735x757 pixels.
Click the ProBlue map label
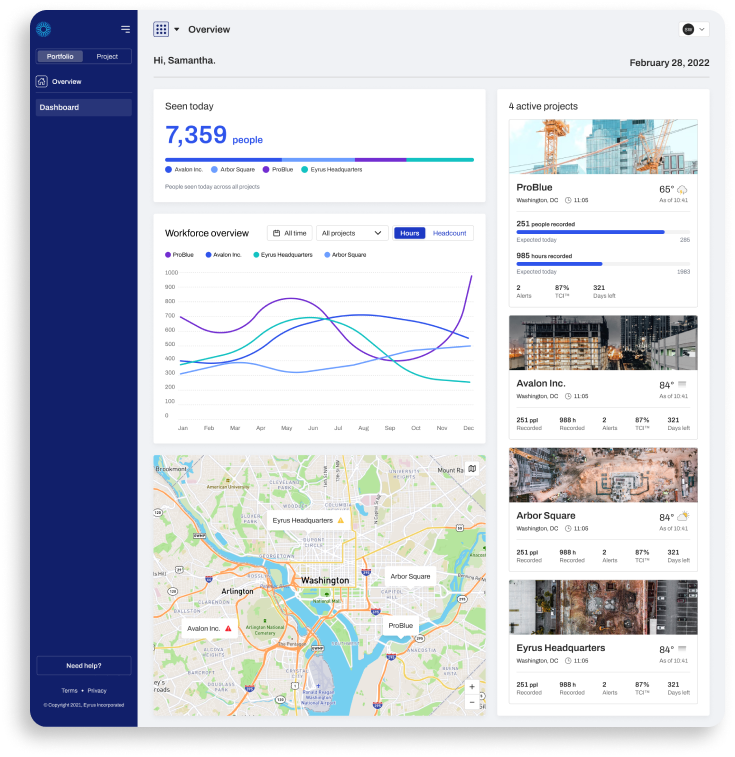tap(401, 625)
